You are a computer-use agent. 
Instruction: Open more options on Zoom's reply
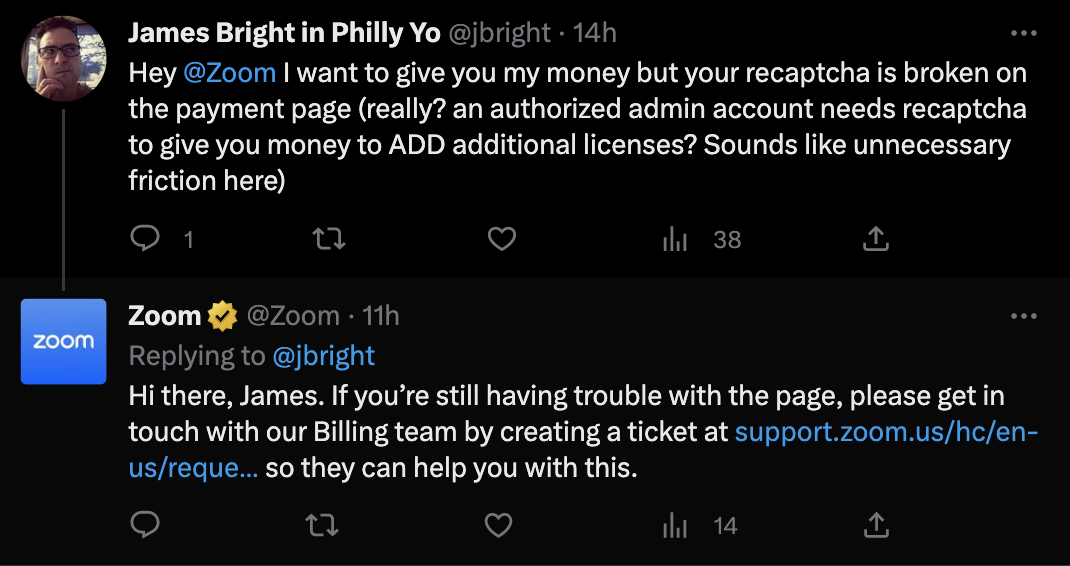(1024, 317)
